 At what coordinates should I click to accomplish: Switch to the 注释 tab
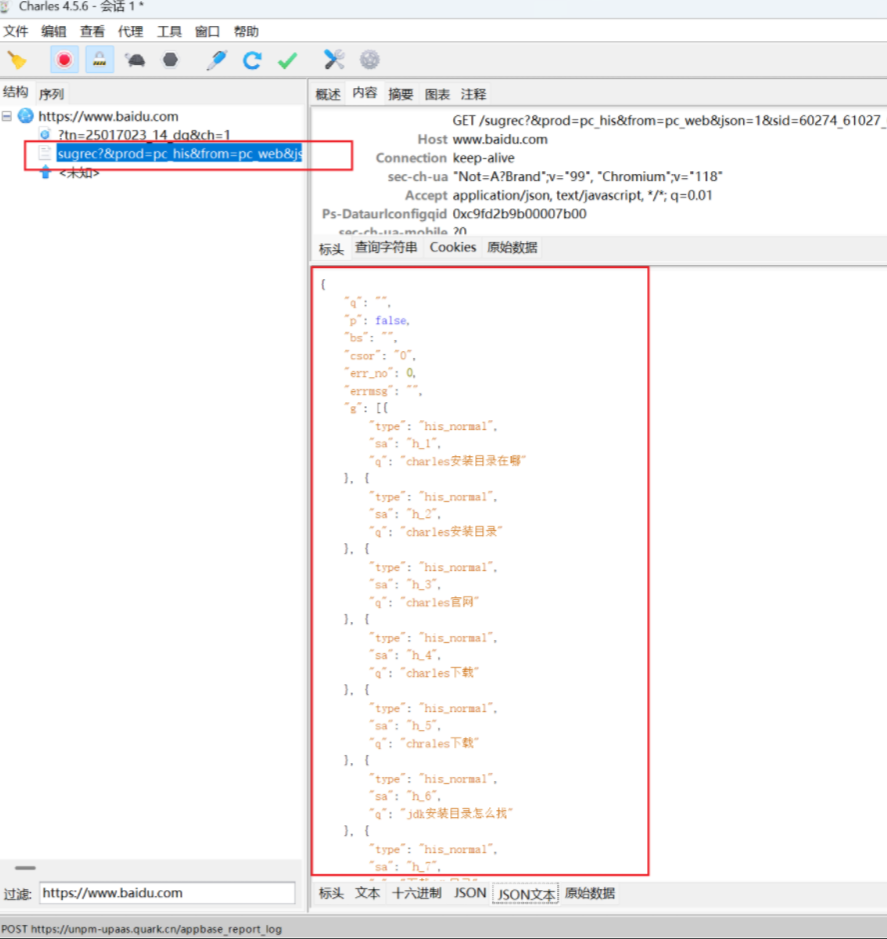[474, 94]
